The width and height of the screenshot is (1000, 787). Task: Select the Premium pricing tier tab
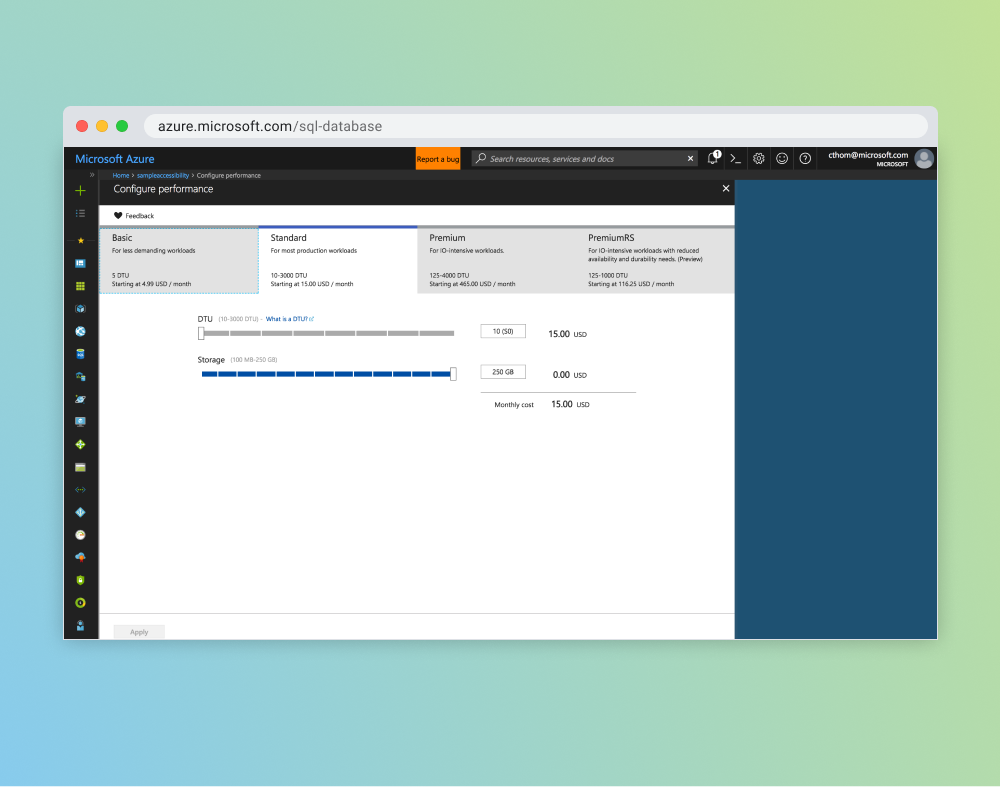(x=496, y=260)
